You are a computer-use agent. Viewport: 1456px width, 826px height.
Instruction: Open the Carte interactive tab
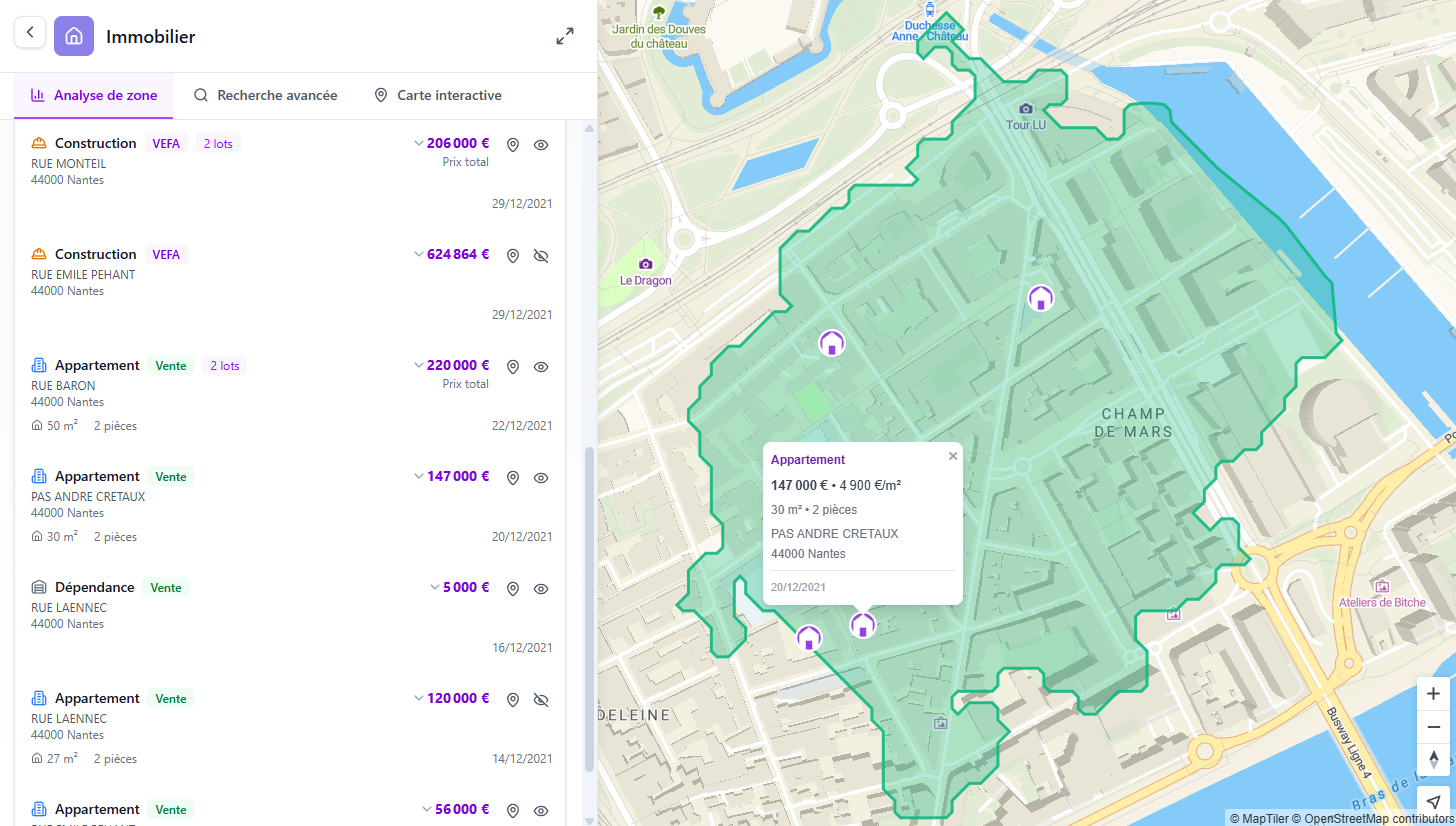coord(437,95)
